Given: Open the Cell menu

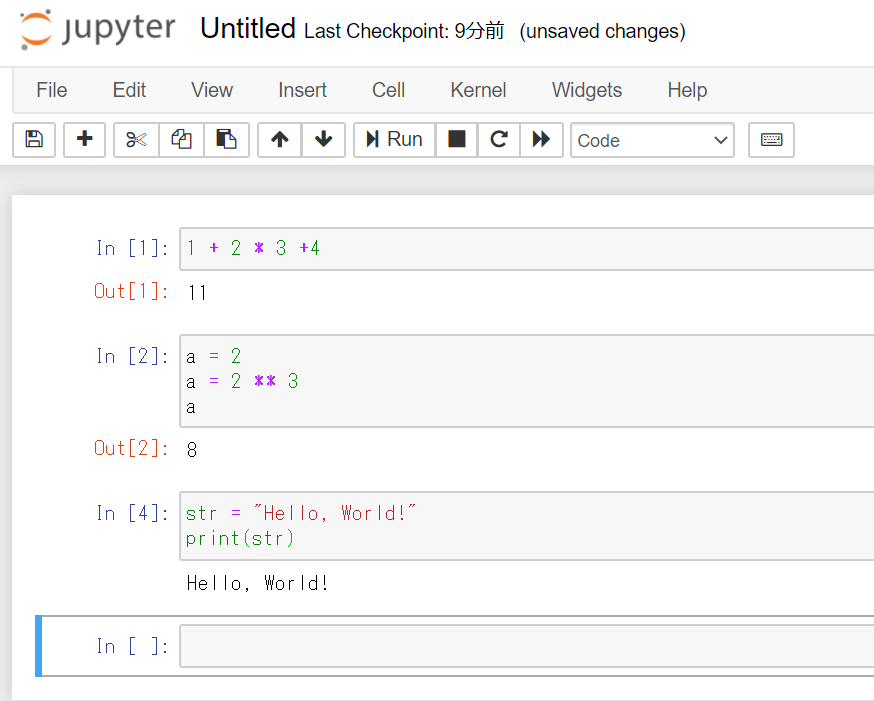Looking at the screenshot, I should tap(389, 90).
